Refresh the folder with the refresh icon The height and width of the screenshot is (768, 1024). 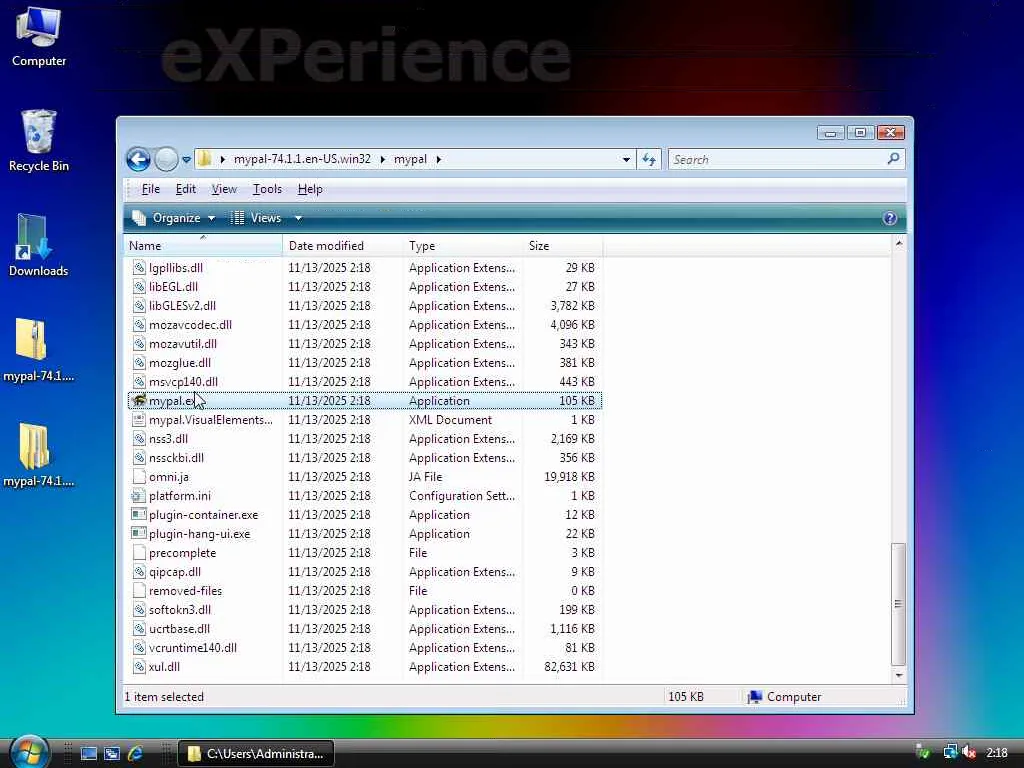point(648,159)
